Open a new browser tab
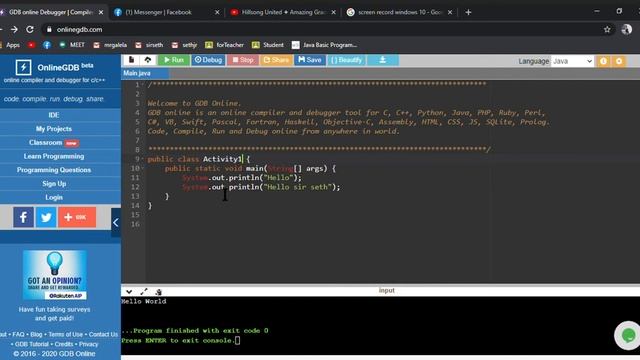The image size is (640, 360). point(468,12)
